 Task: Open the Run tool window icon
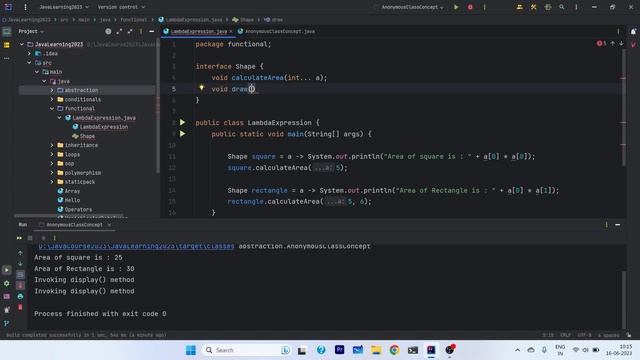point(7,270)
